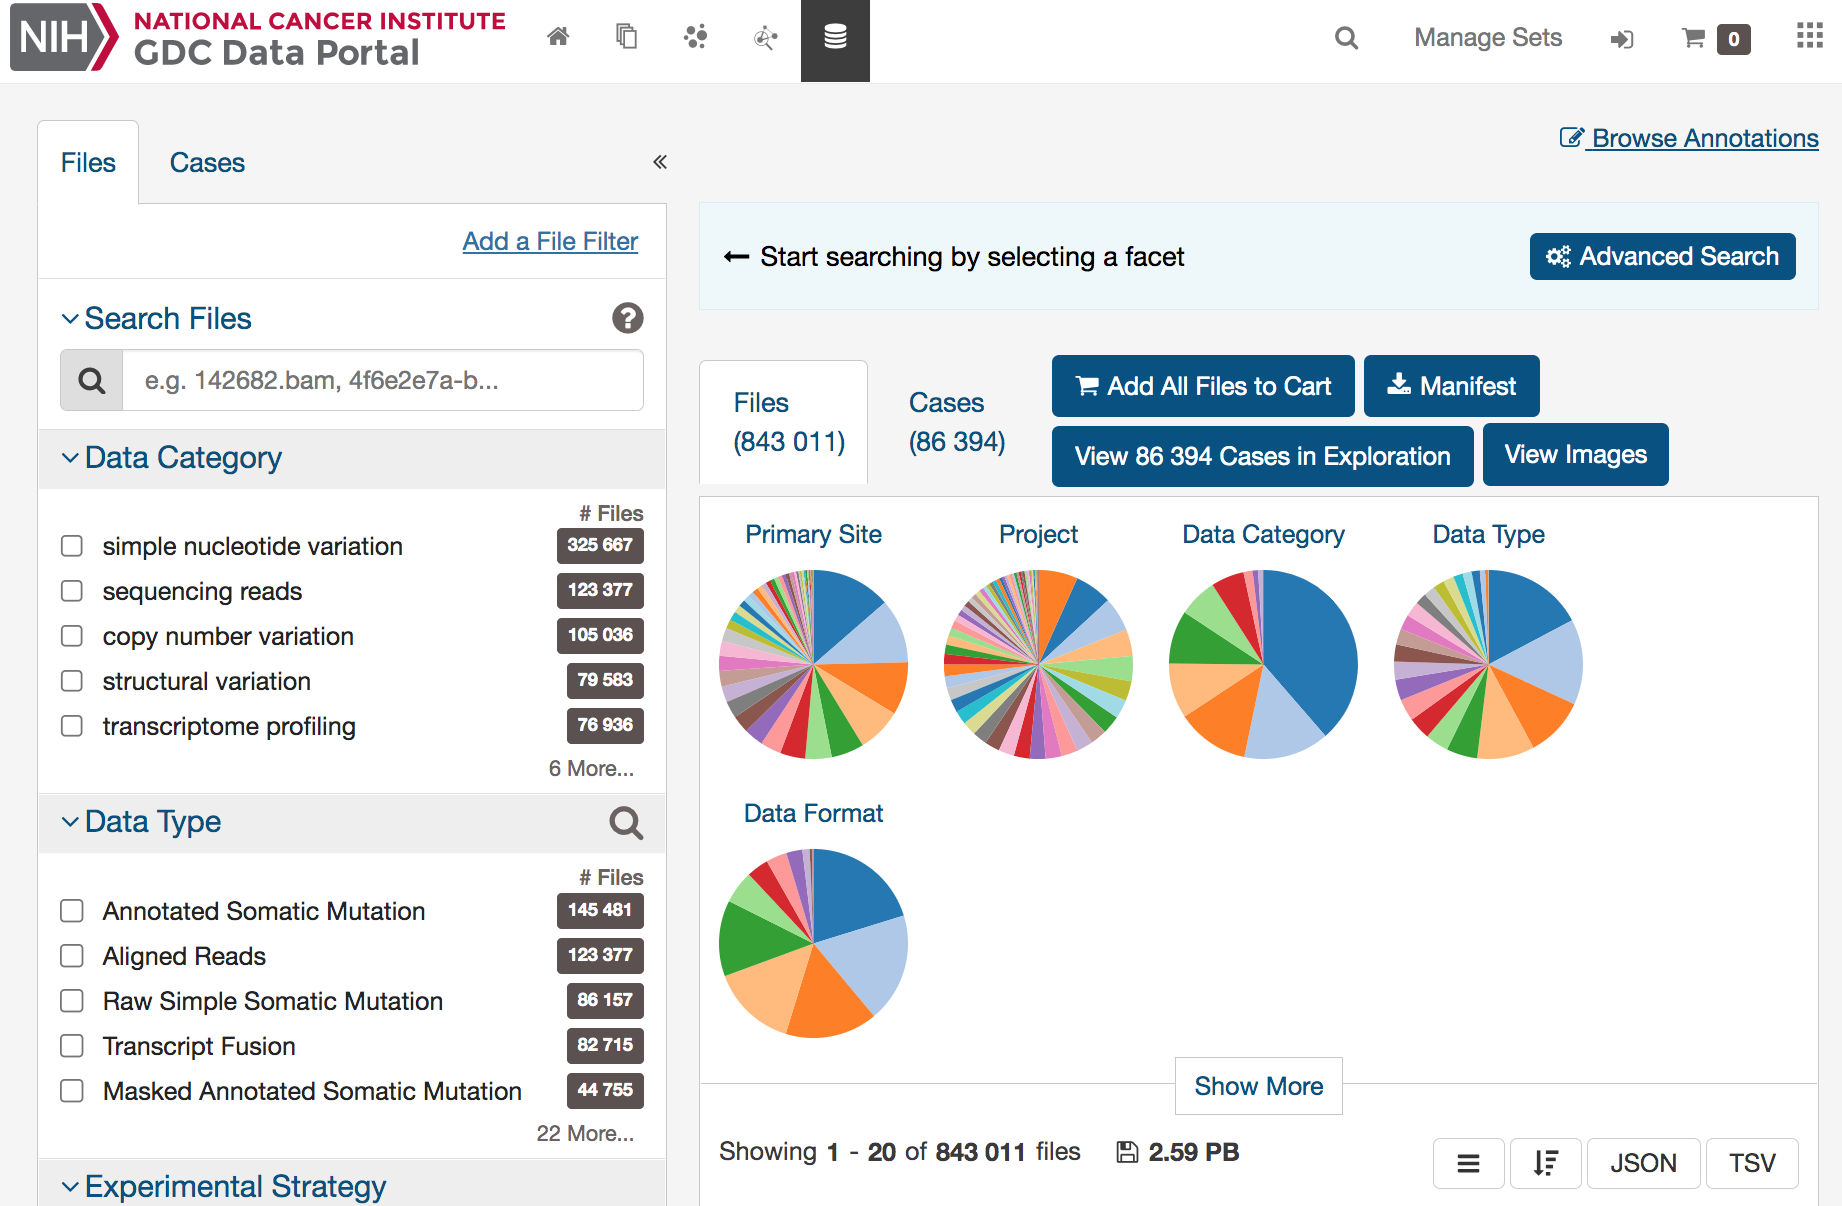Viewport: 1842px width, 1206px height.
Task: Open the shopping cart icon
Action: 1693,37
